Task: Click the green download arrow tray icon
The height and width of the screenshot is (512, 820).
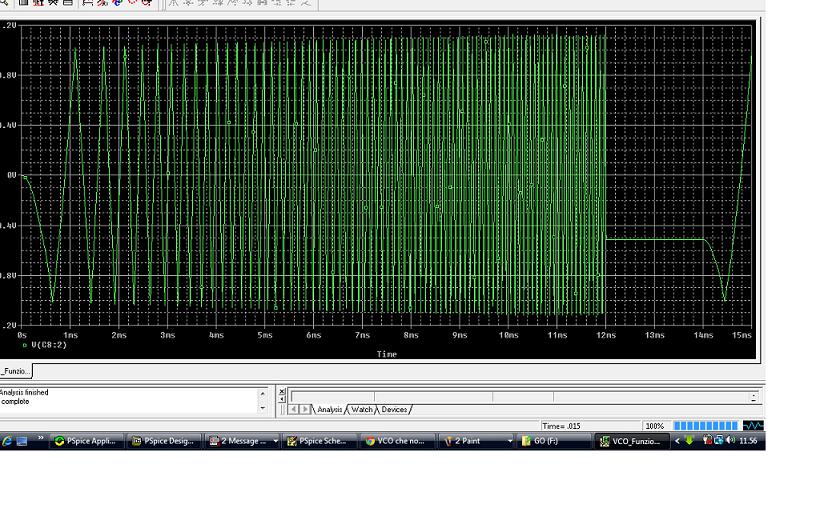Action: point(689,441)
